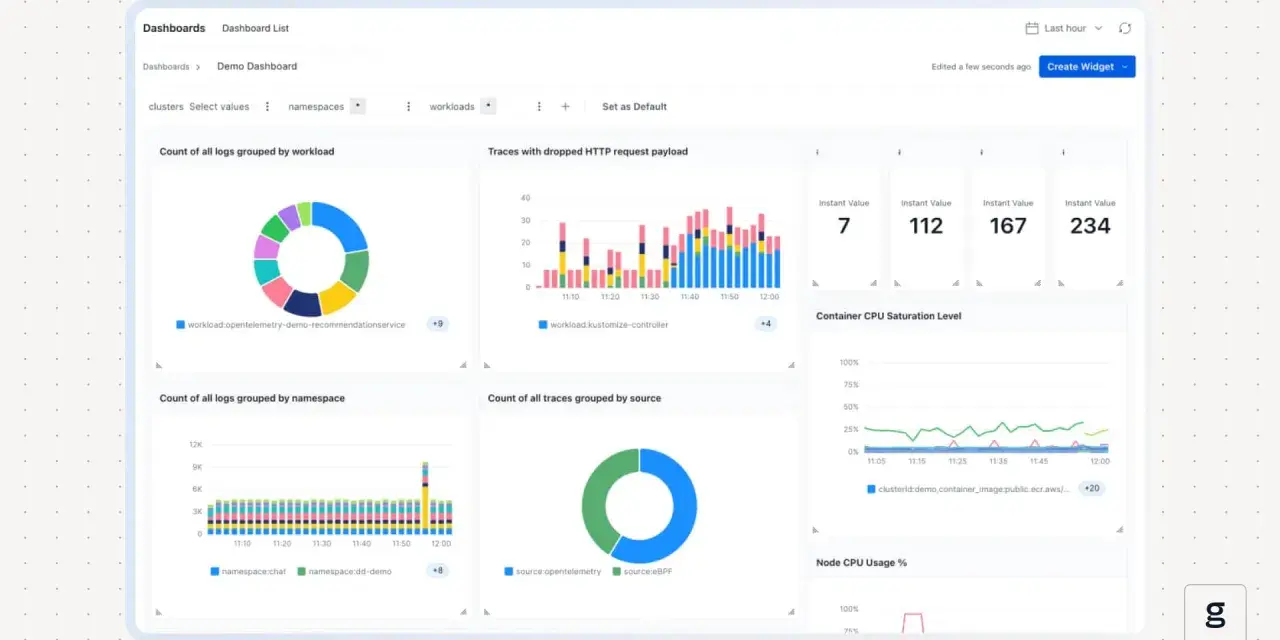This screenshot has height=640, width=1280.
Task: Click 'Node CPU Usage %' title
Action: coord(861,562)
